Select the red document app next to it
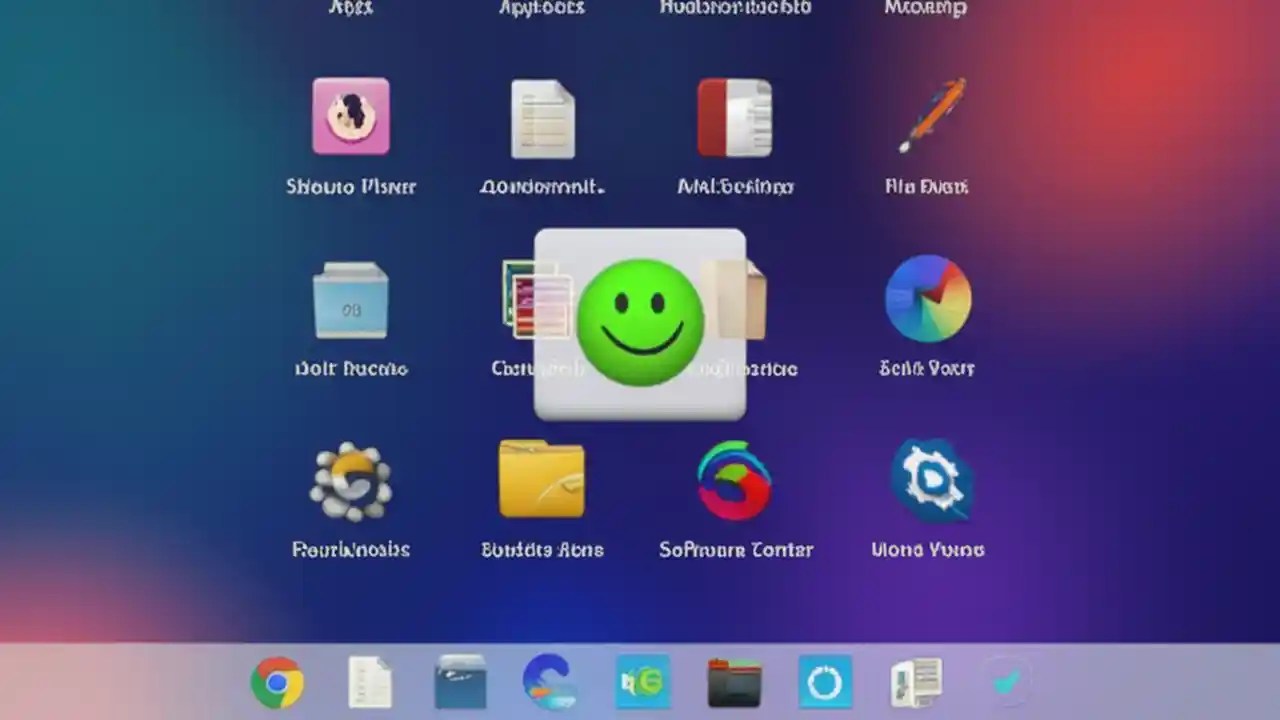Viewport: 1280px width, 720px height. coord(735,118)
